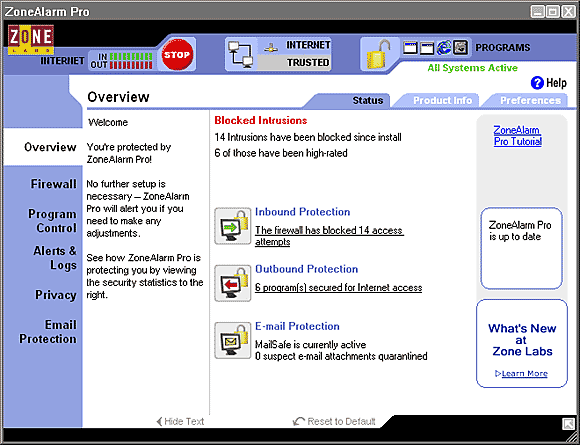Open the Privacy panel
The width and height of the screenshot is (580, 445).
click(x=56, y=295)
